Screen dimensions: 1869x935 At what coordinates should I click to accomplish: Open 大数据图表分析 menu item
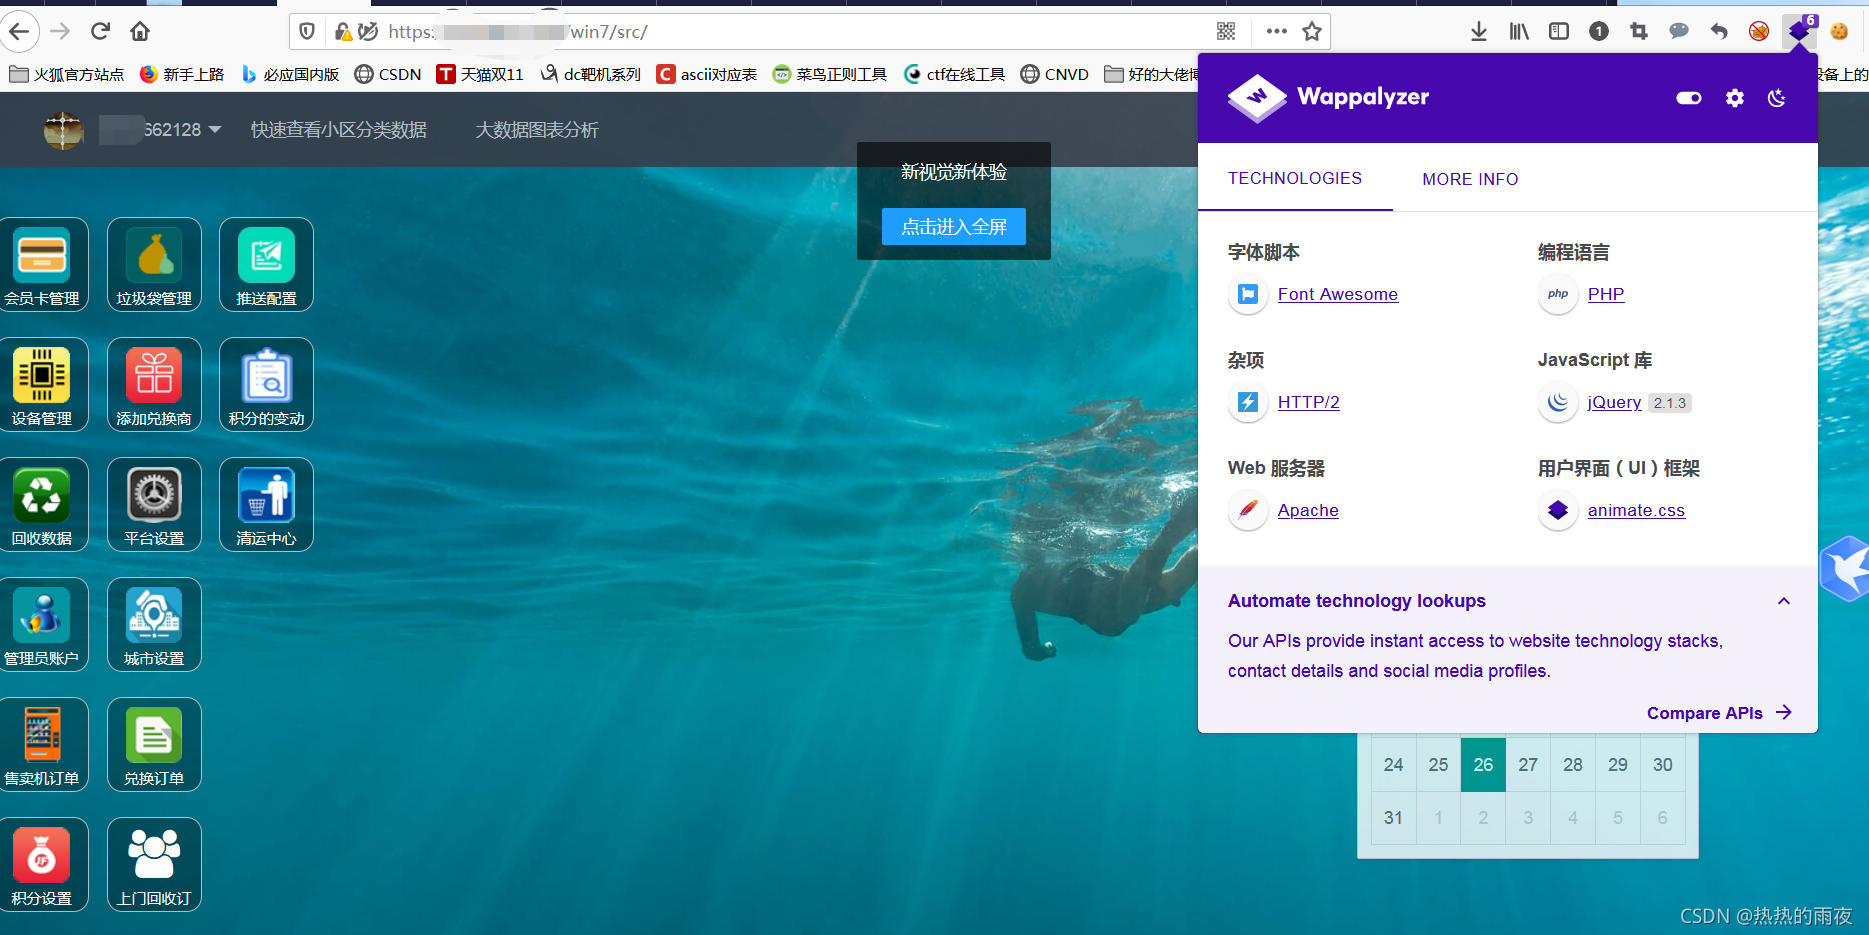point(537,130)
